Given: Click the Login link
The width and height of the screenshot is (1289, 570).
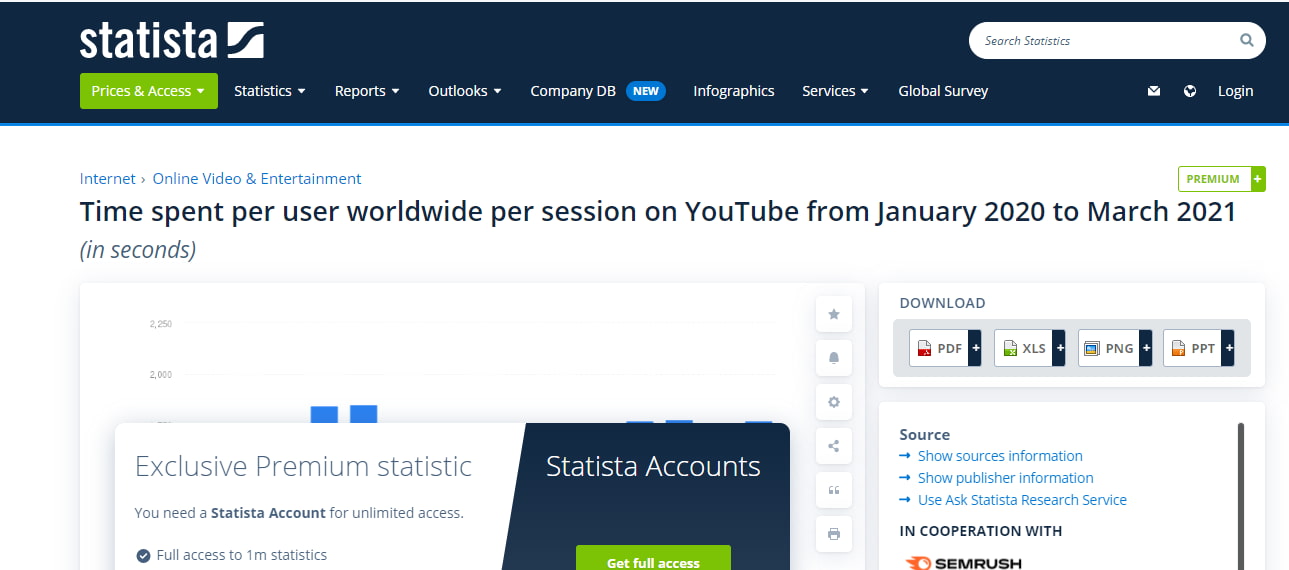Looking at the screenshot, I should [1235, 91].
